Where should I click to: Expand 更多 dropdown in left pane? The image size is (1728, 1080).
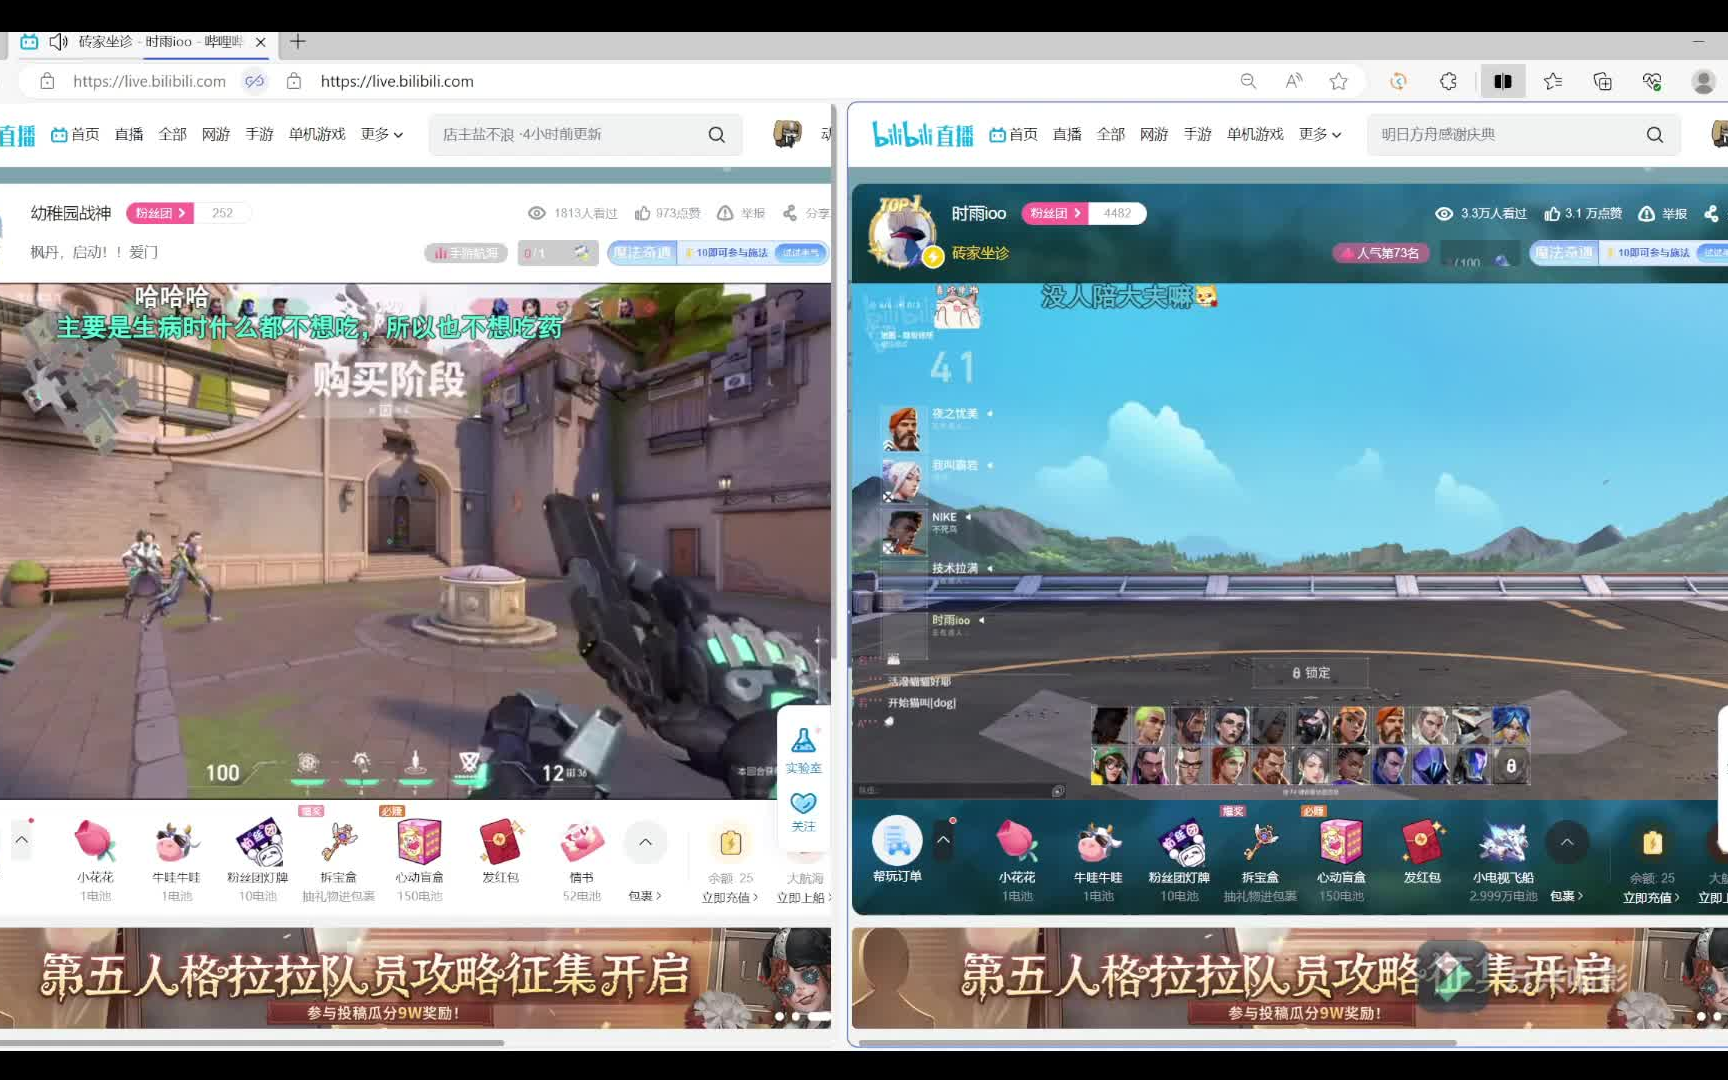[x=382, y=134]
